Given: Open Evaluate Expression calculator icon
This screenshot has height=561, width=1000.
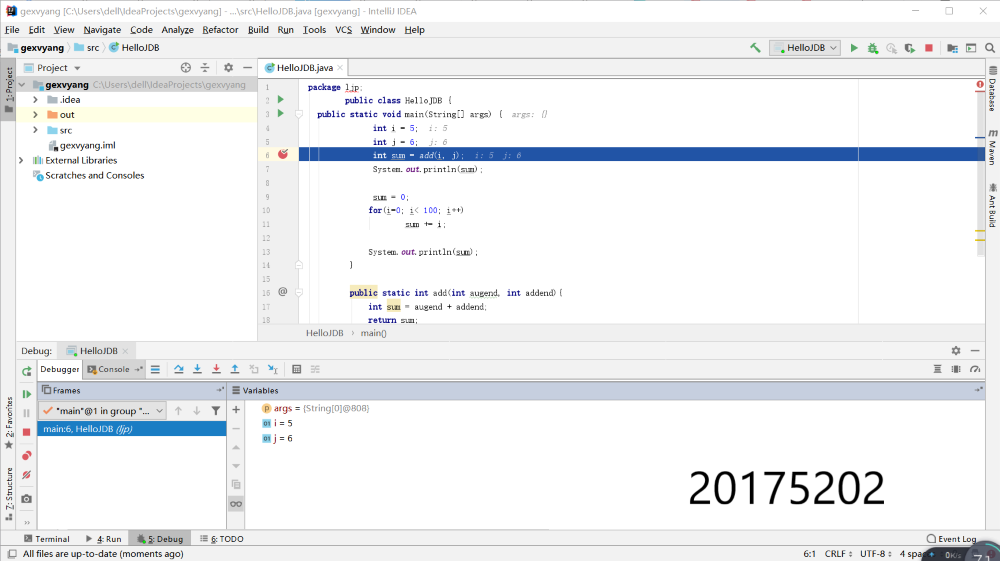Looking at the screenshot, I should (x=297, y=369).
